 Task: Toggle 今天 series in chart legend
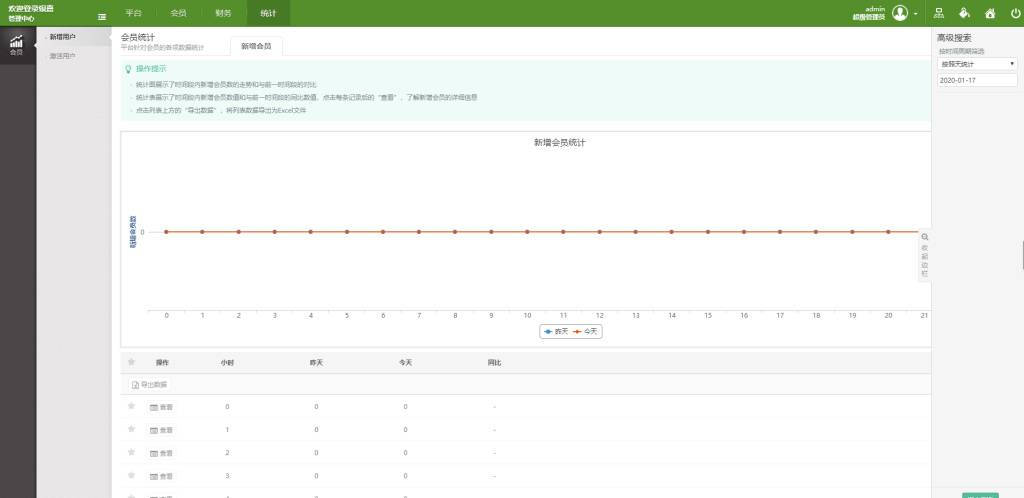585,332
